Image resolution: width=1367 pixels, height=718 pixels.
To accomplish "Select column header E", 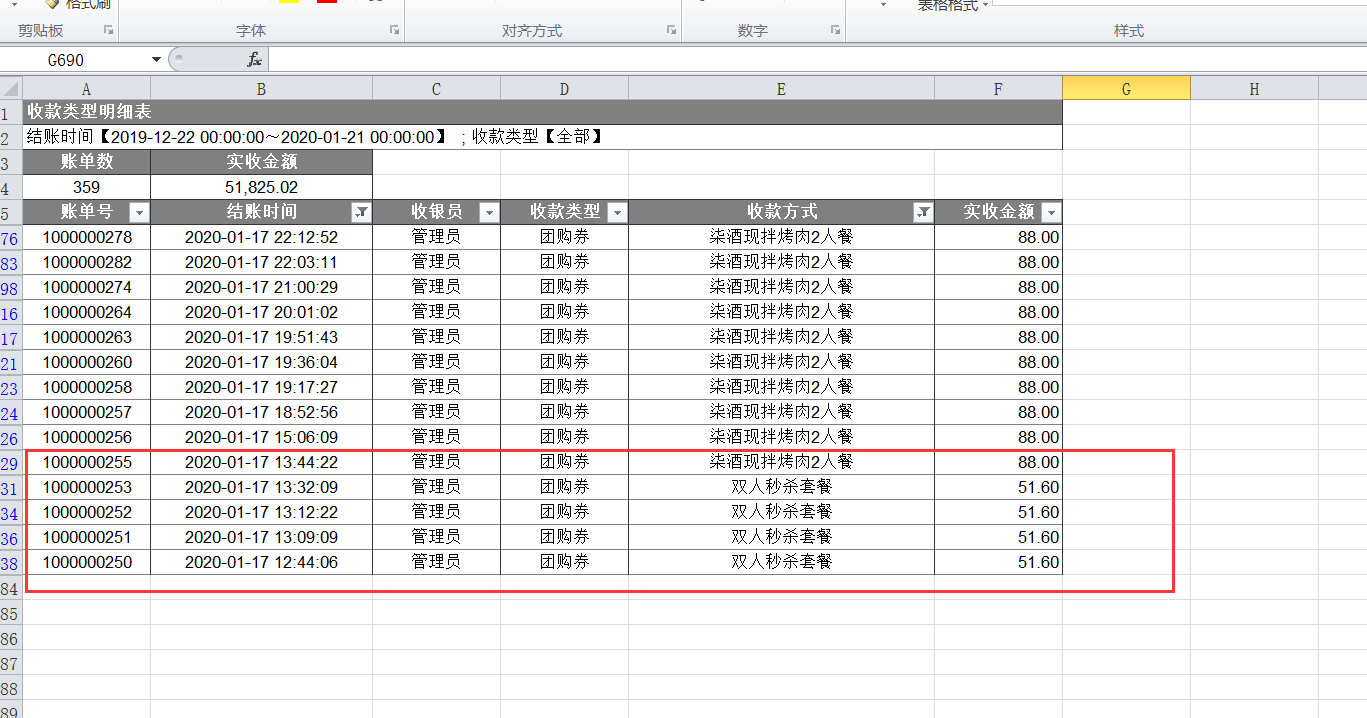I will pyautogui.click(x=780, y=88).
